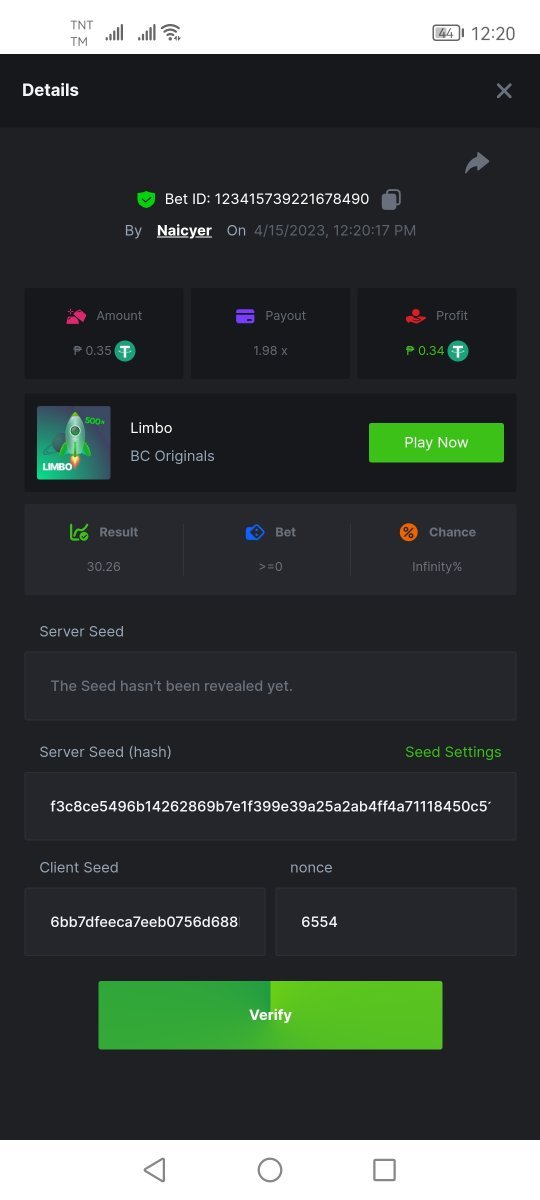Tap the Profit tether coin icon
The width and height of the screenshot is (540, 1200).
tap(458, 351)
